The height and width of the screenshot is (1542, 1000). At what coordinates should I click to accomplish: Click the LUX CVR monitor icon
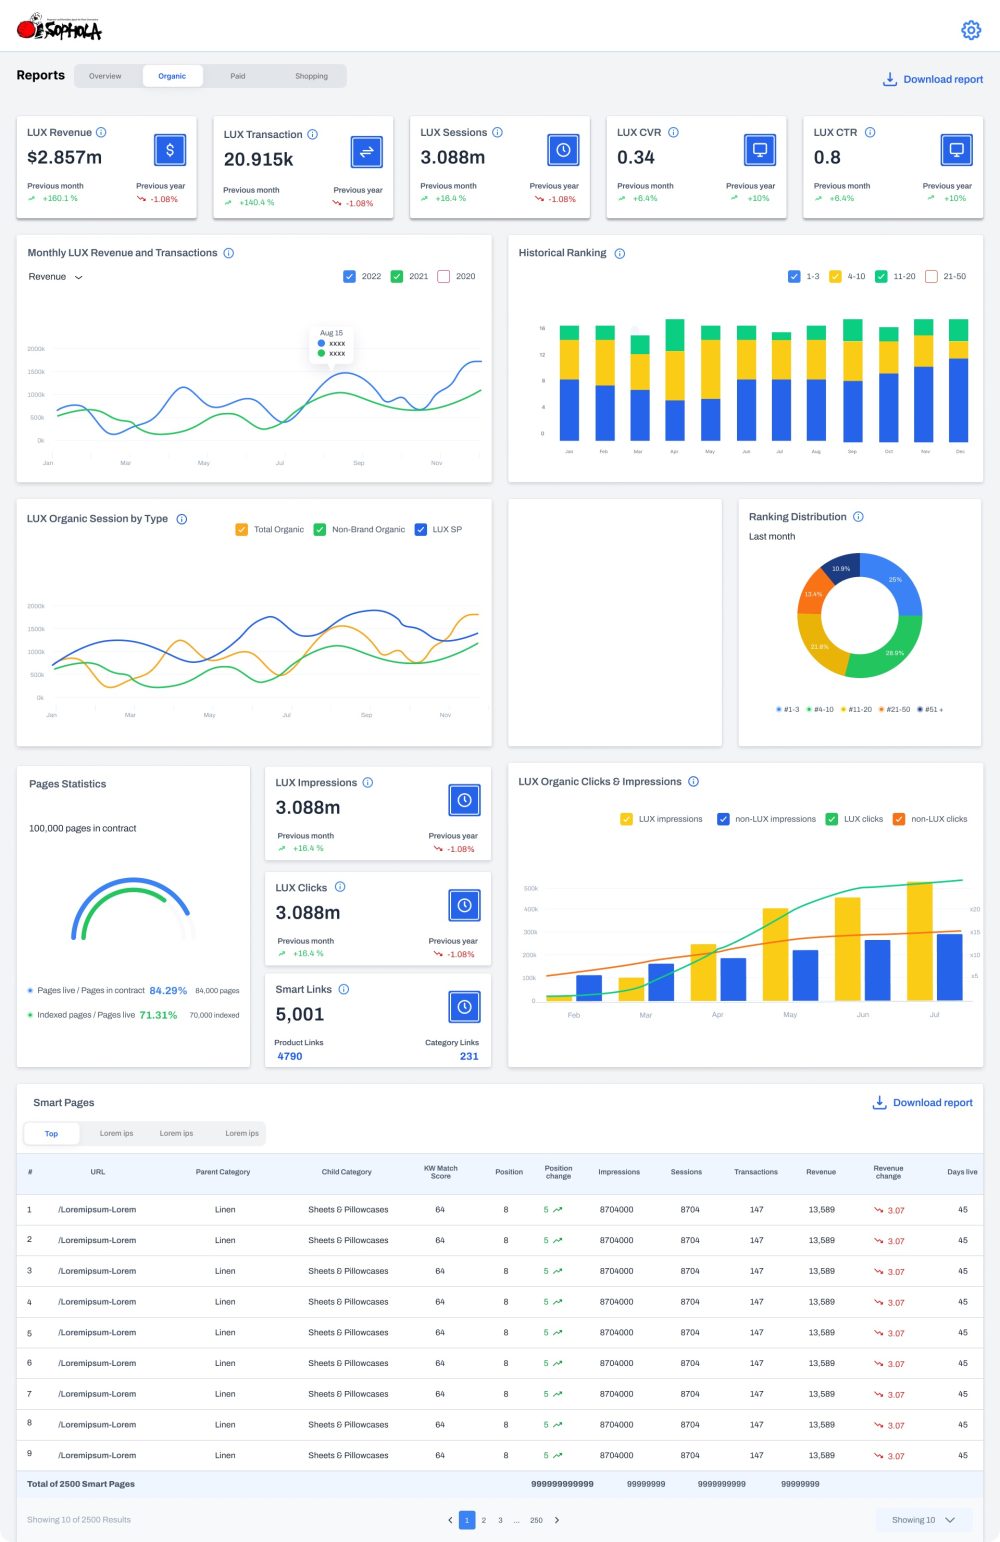tap(760, 150)
